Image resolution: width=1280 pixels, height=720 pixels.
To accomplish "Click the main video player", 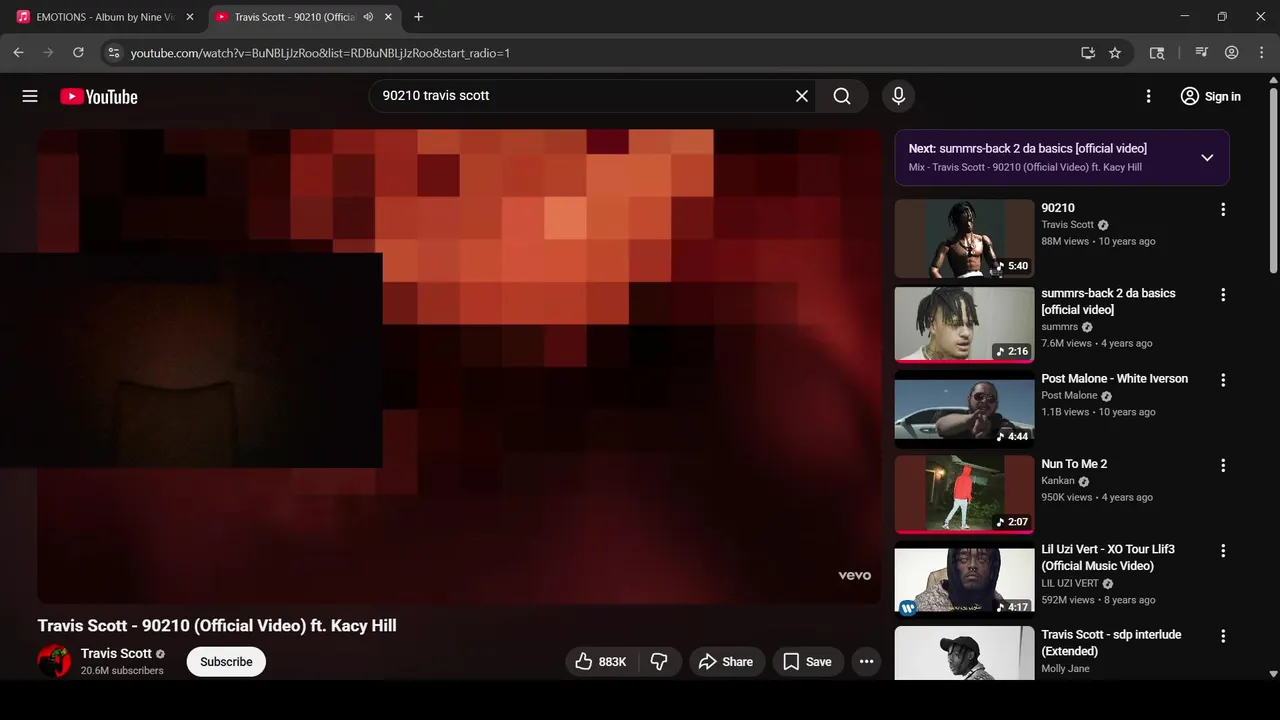I will tap(460, 366).
